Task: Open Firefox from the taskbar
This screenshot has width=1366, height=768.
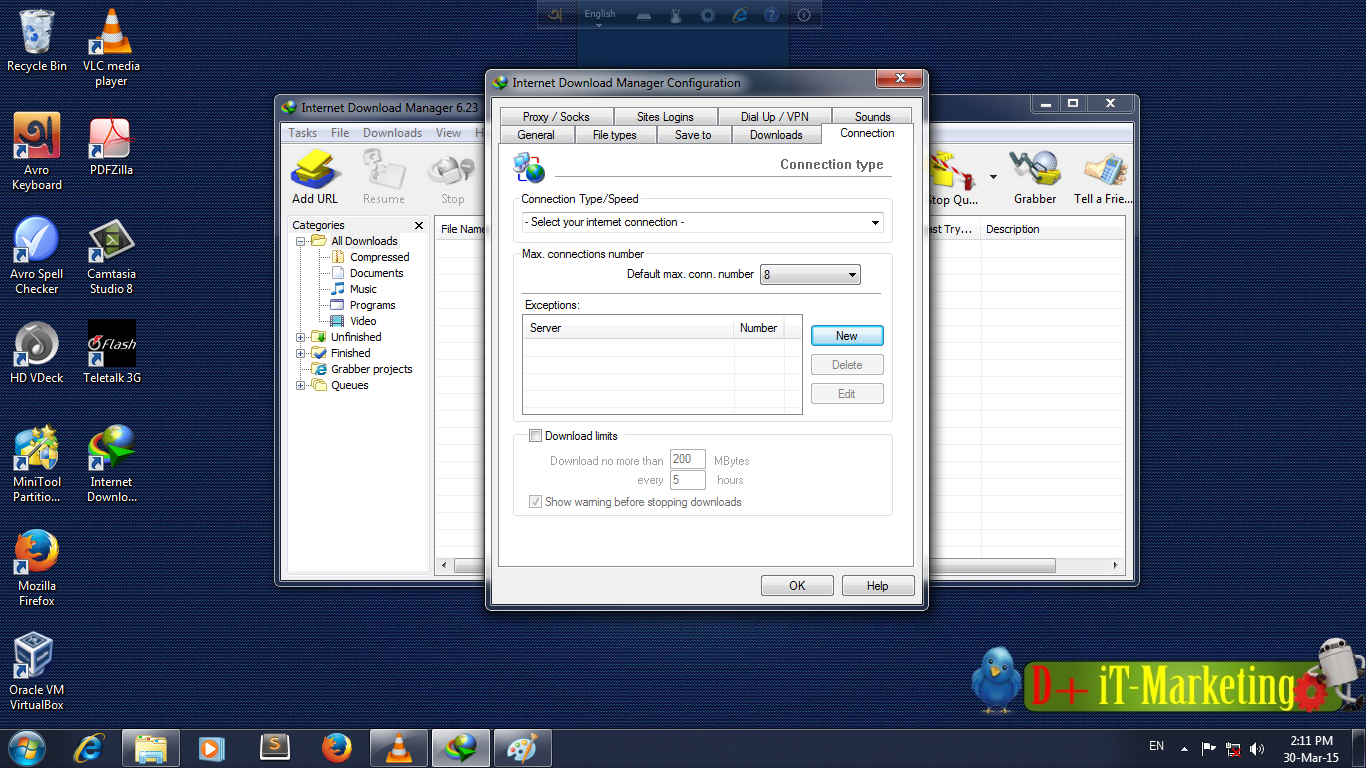Action: click(337, 747)
